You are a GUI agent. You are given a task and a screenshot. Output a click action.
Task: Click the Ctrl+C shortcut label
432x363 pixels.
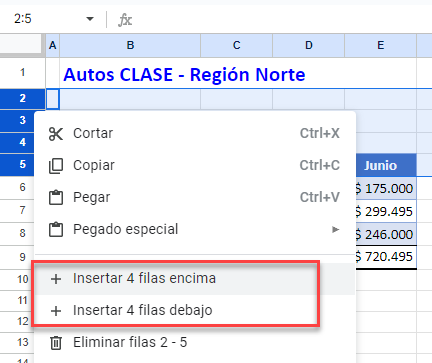[x=320, y=165]
